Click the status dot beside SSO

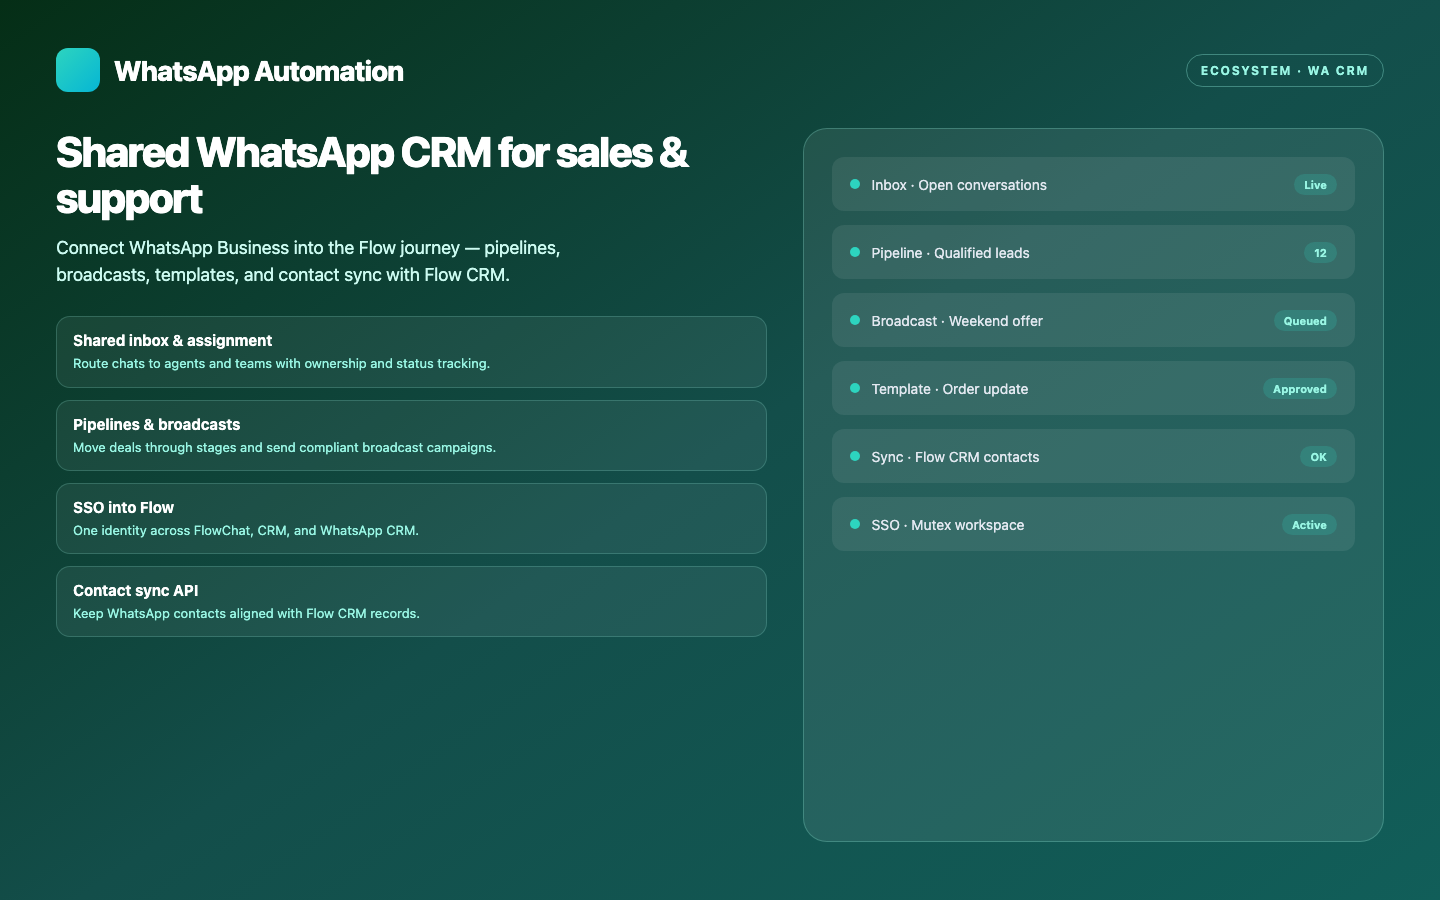click(855, 524)
